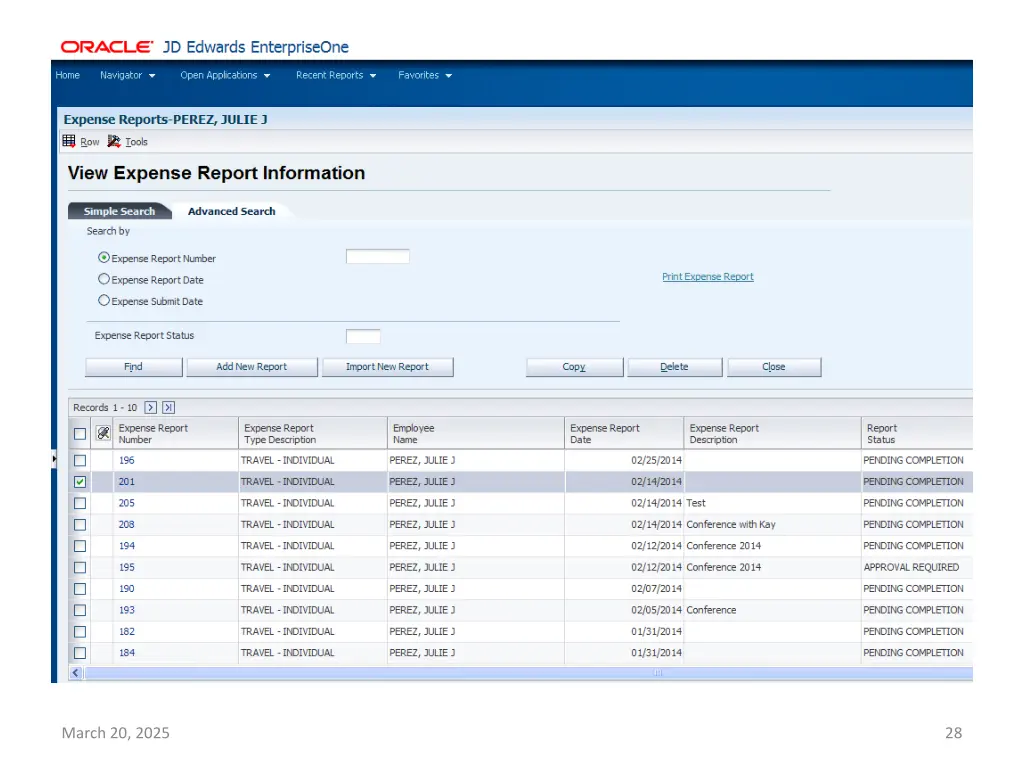Click the horizontal scrollbar under the grid
The height and width of the screenshot is (768, 1024).
pos(528,673)
